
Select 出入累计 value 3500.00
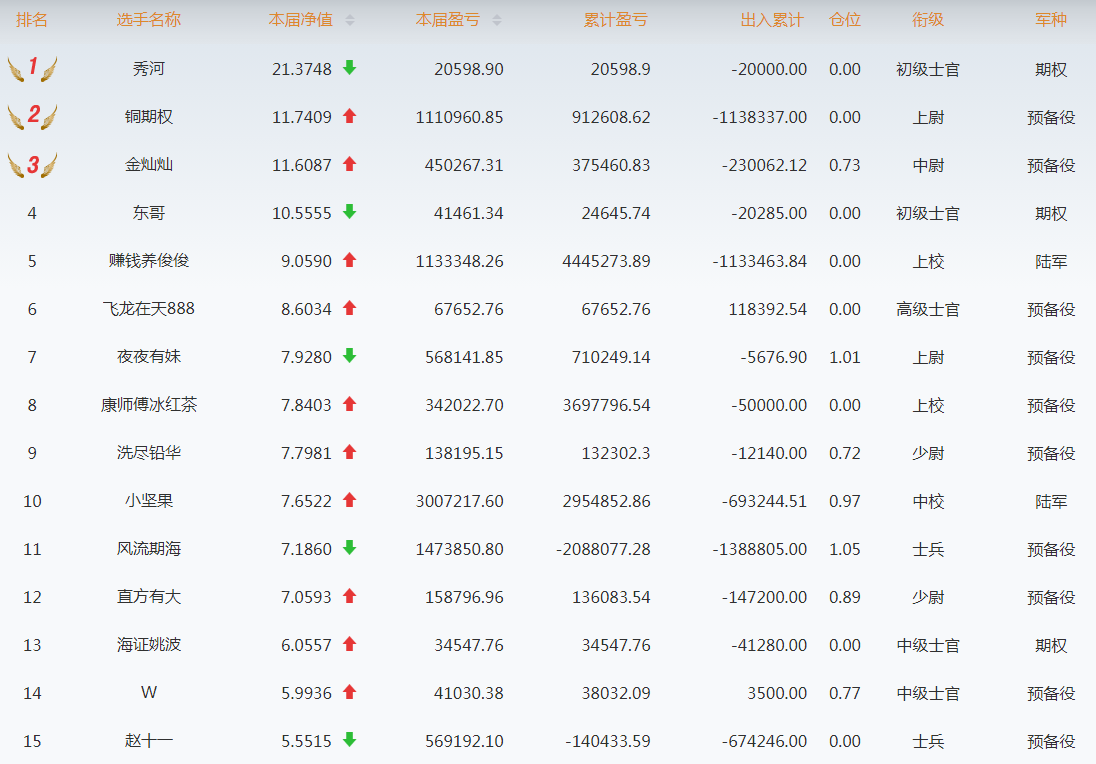pyautogui.click(x=777, y=693)
